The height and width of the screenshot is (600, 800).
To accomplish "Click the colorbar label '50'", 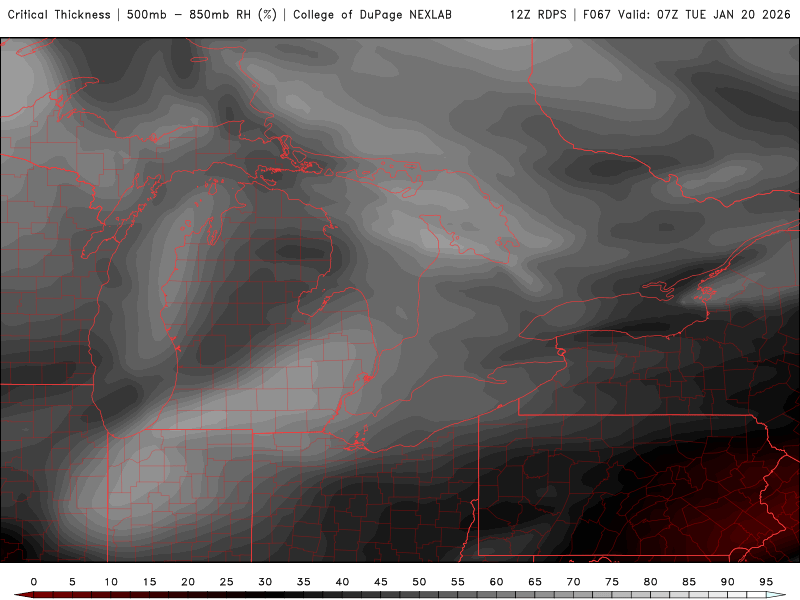I will tap(419, 582).
